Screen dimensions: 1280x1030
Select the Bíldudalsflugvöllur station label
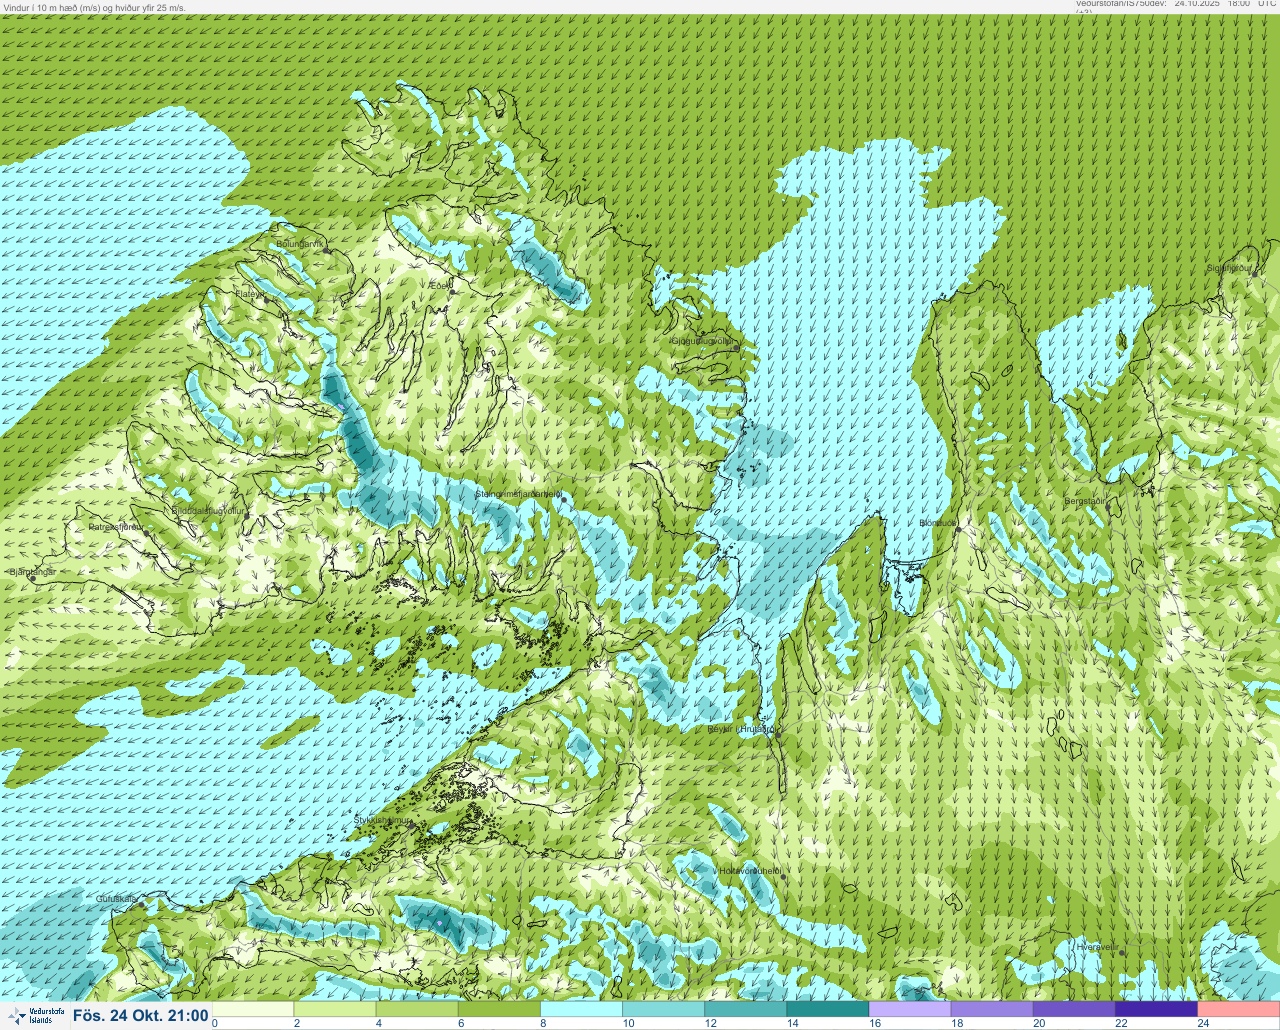click(208, 510)
